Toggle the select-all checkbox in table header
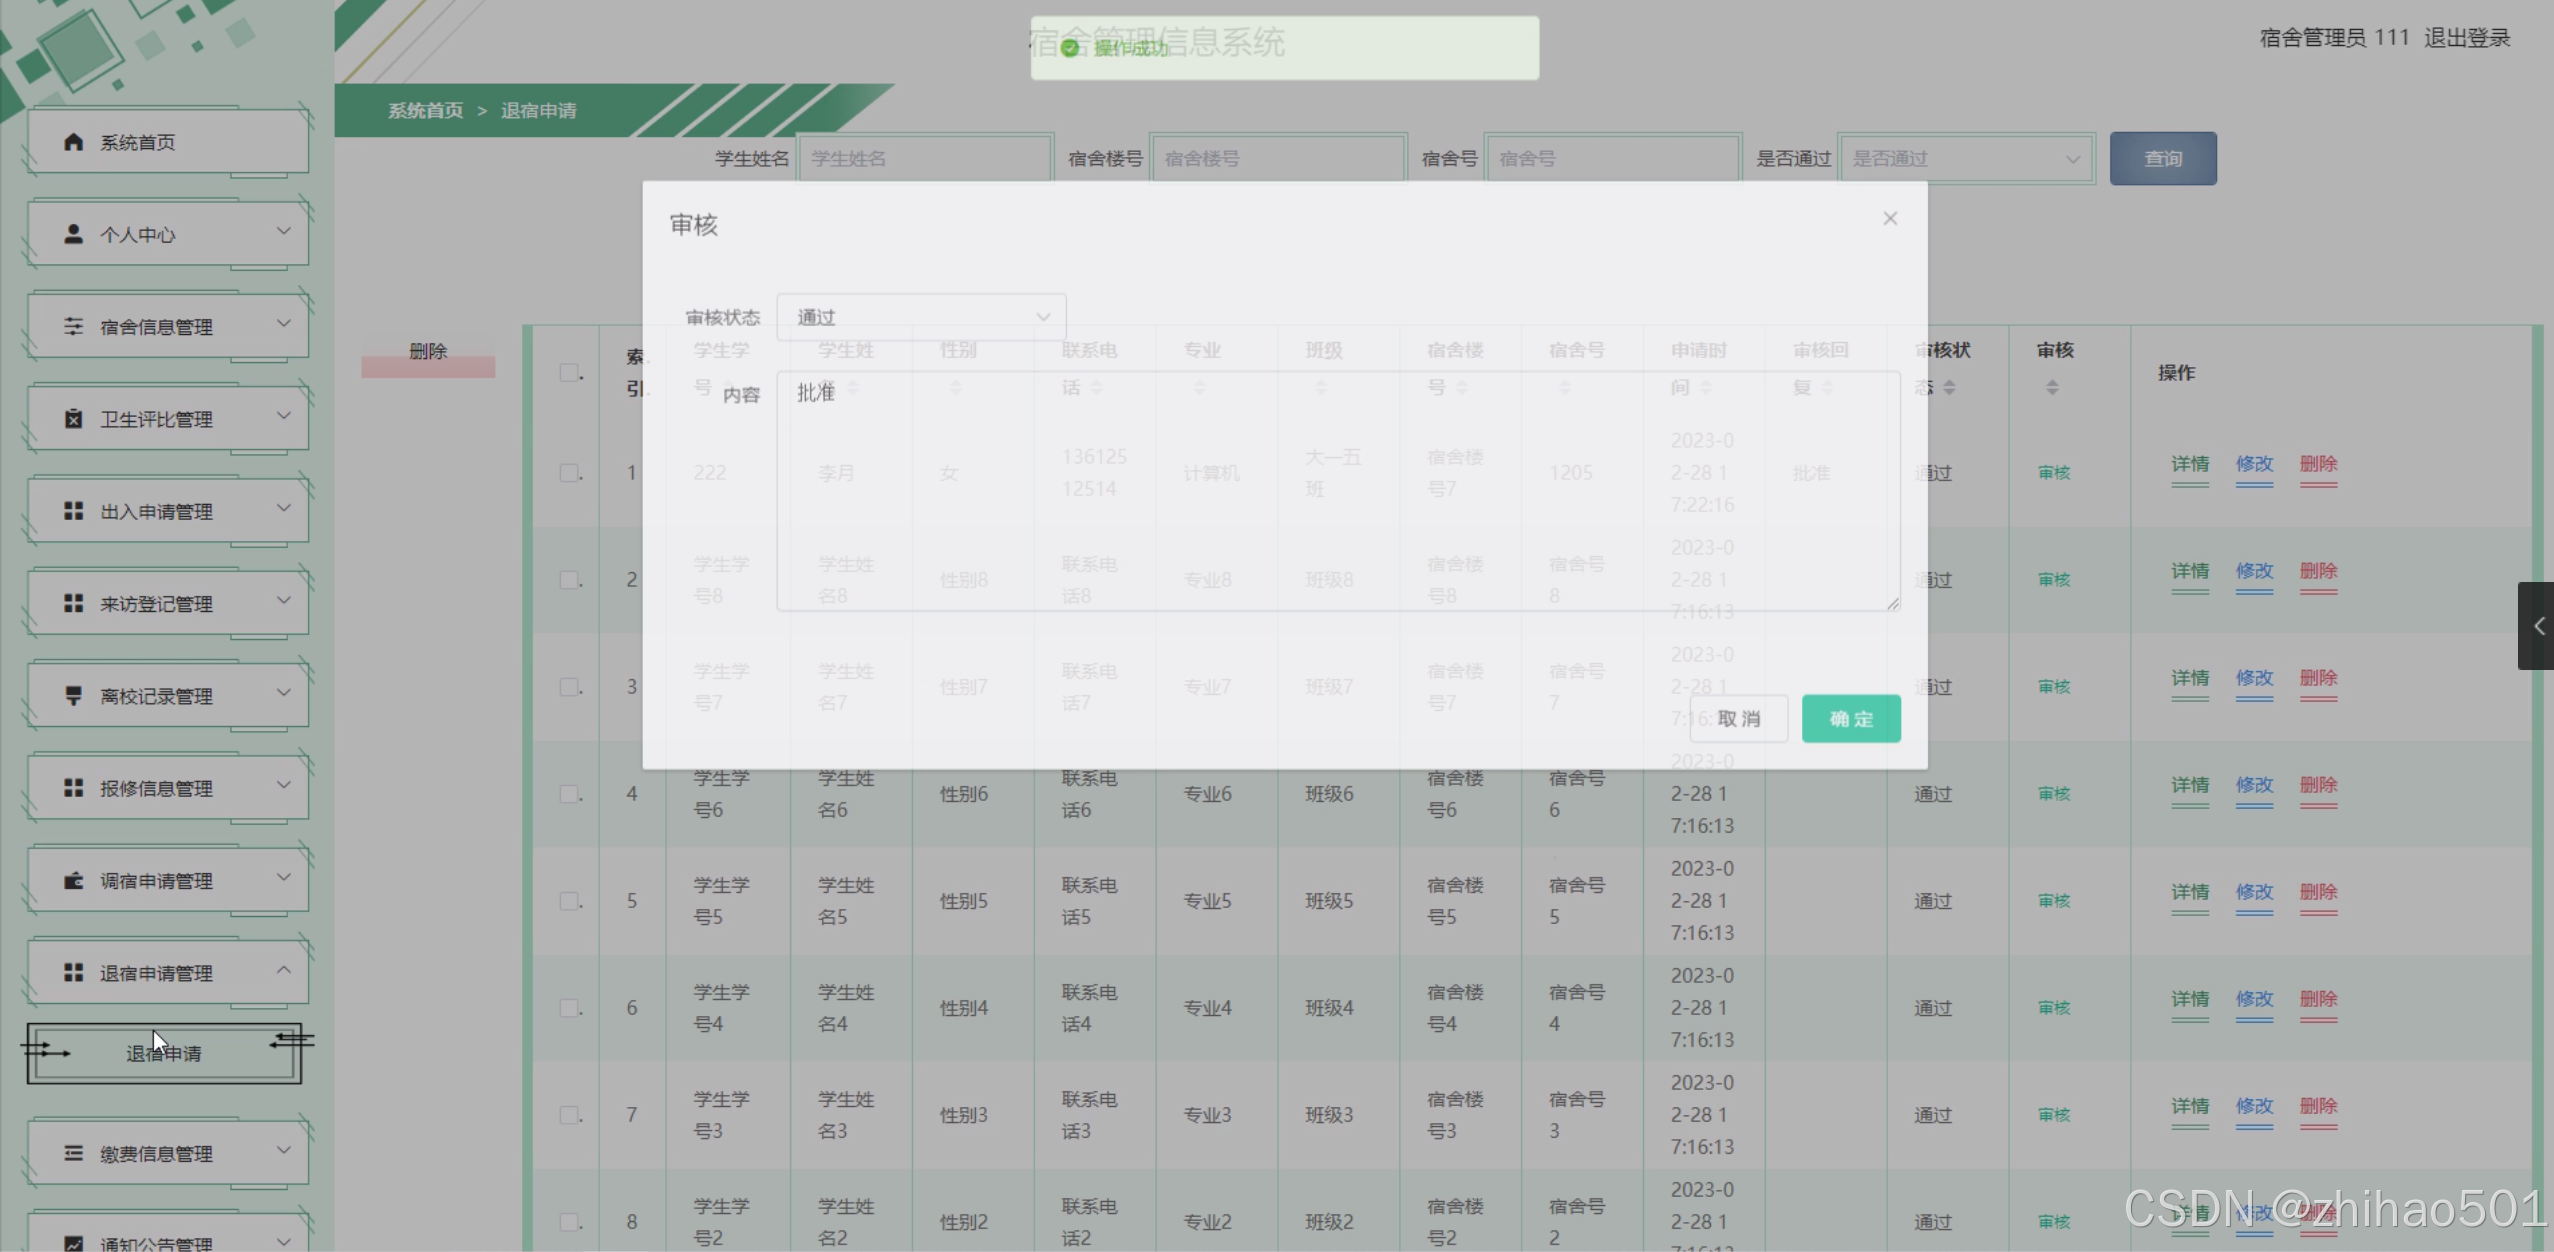The height and width of the screenshot is (1252, 2554). click(x=569, y=372)
